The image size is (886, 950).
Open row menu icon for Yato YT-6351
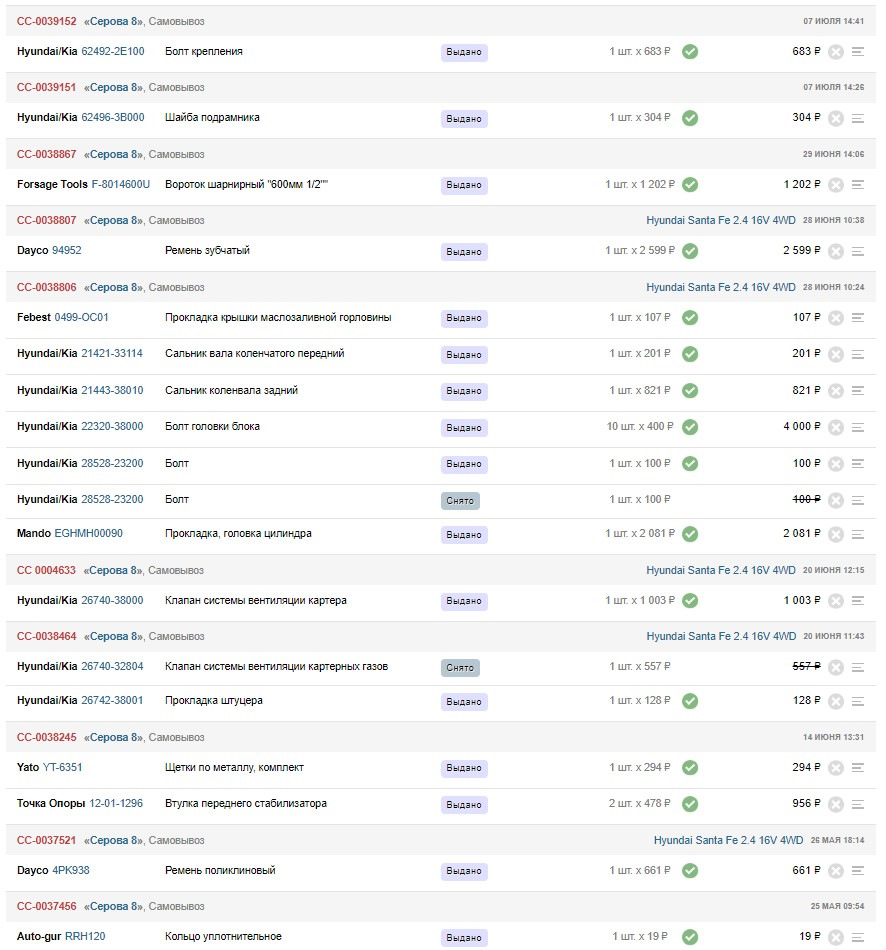tap(857, 768)
